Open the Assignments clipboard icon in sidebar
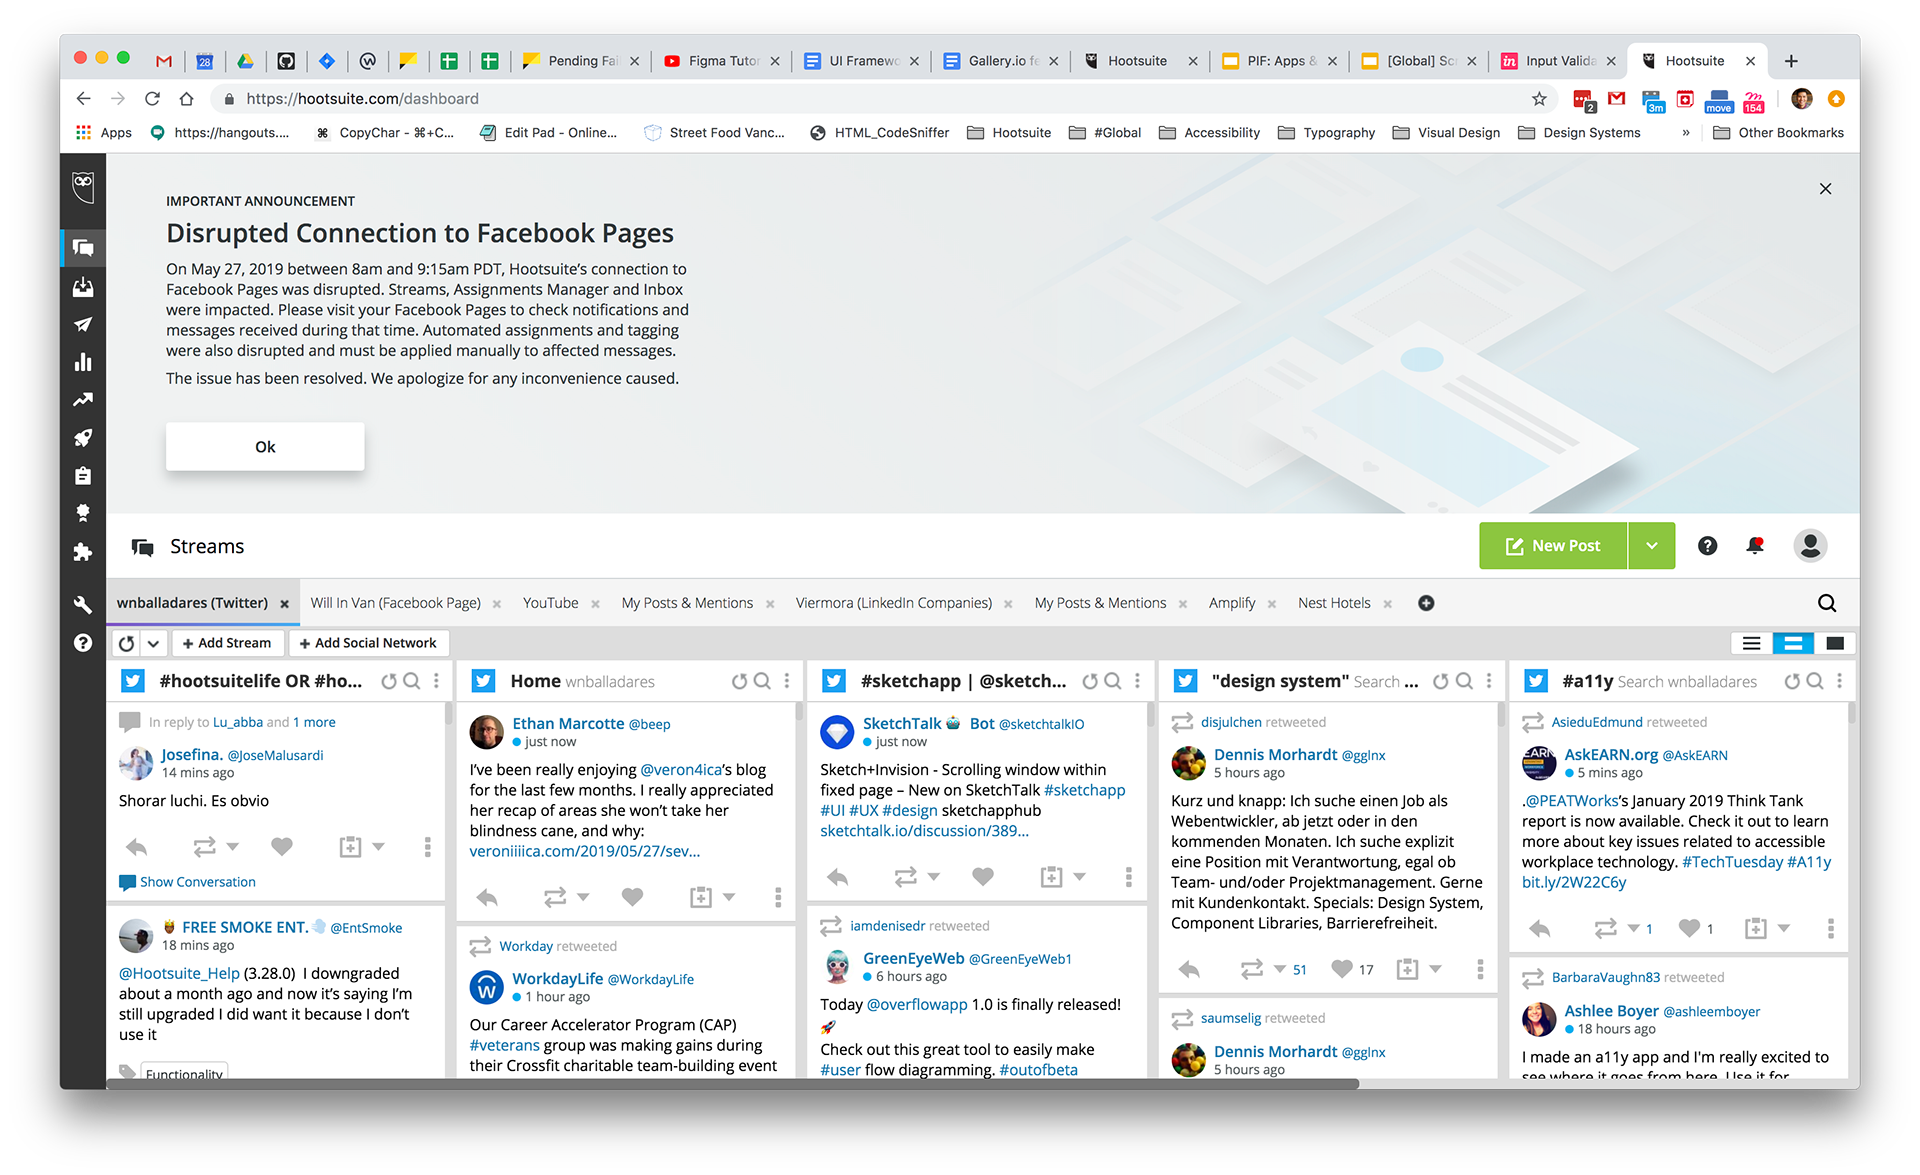Screen dimensions: 1920x1175 (x=83, y=476)
